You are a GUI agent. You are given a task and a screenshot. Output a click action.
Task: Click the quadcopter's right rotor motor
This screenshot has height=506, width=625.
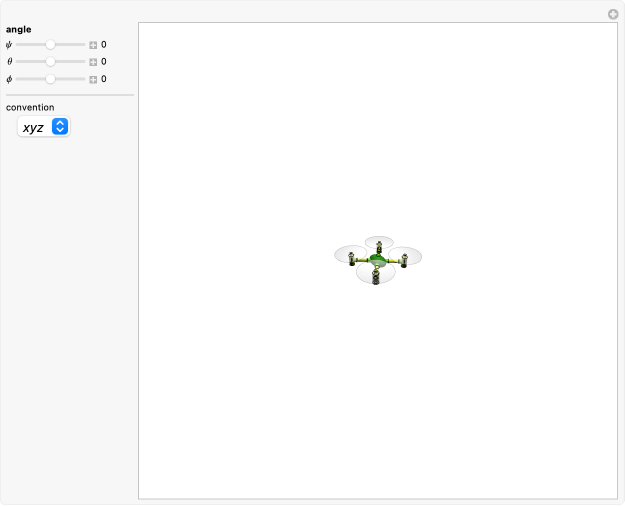404,261
